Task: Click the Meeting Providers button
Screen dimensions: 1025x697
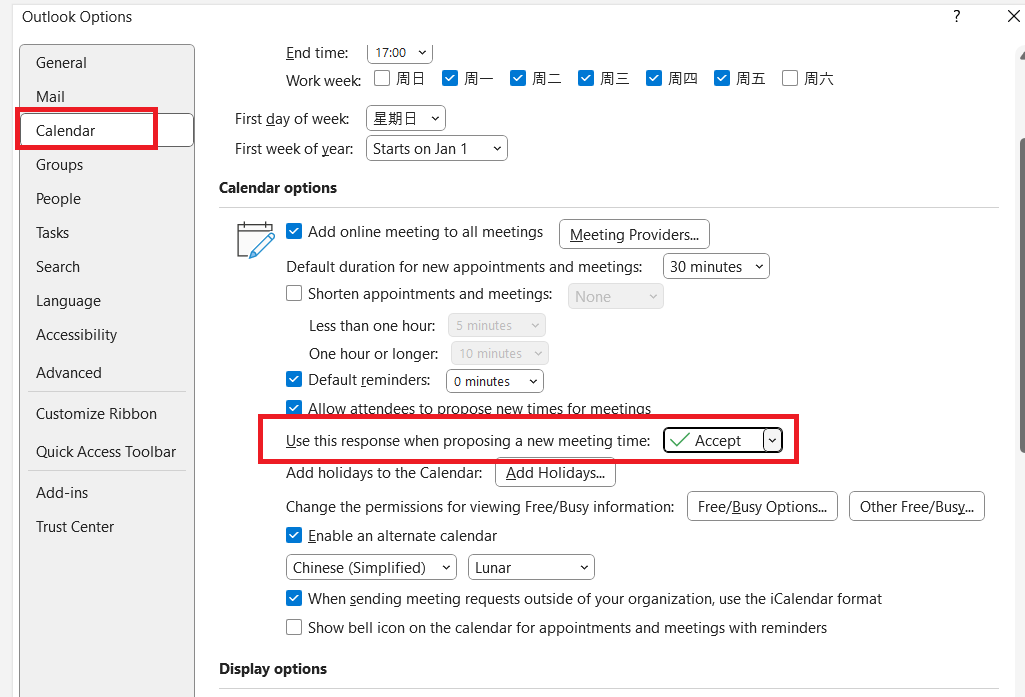Action: pyautogui.click(x=634, y=234)
